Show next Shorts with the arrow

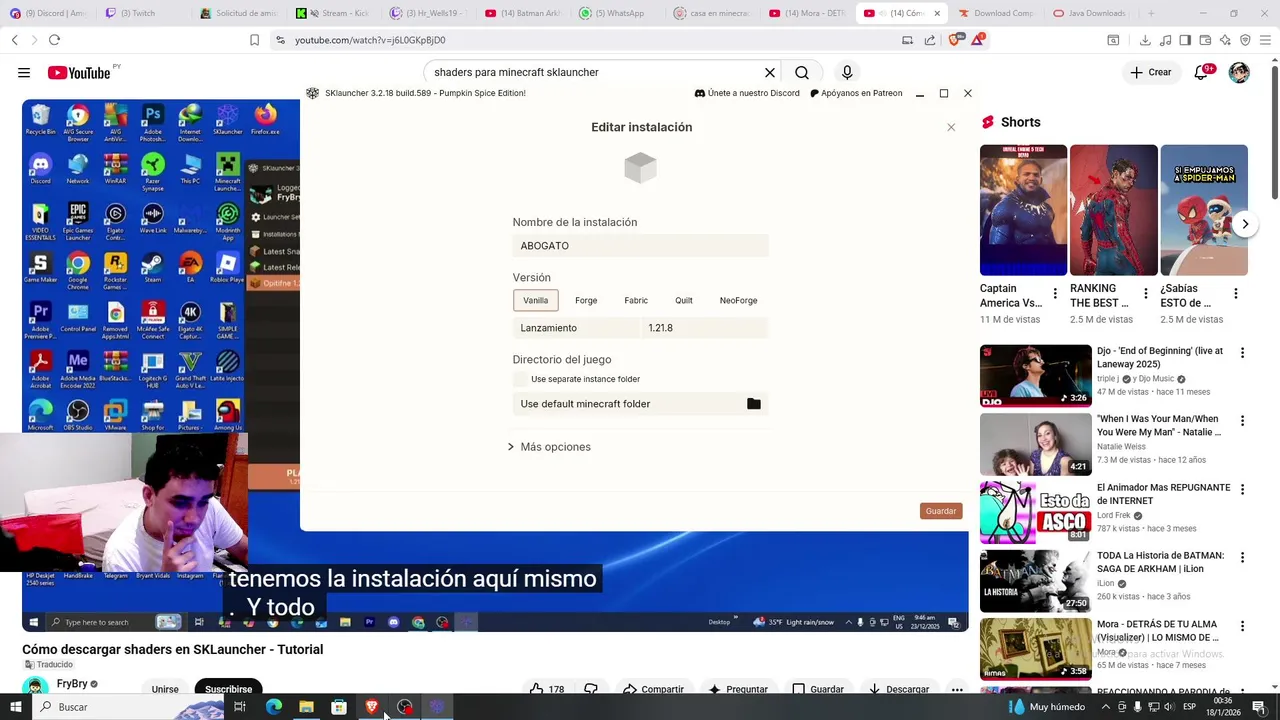(1245, 224)
